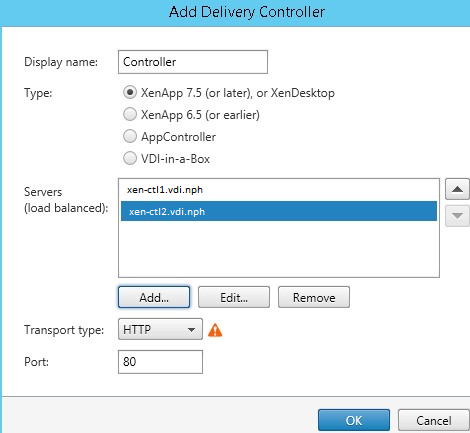
Task: Click the orange warning icon beside HTTP
Action: (215, 330)
